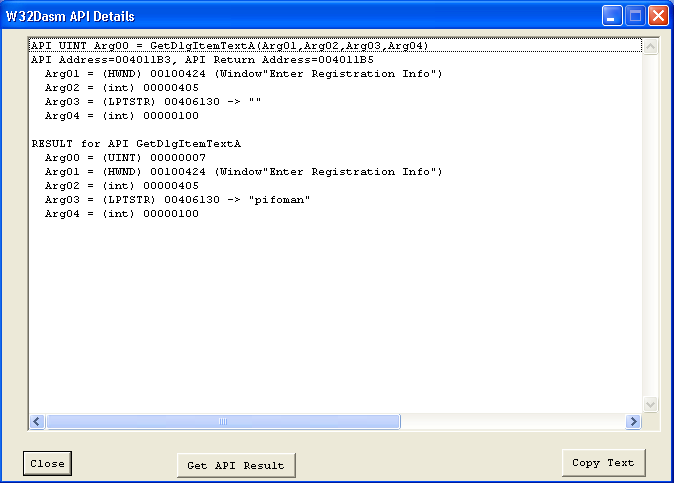Screen dimensions: 674x483
Task: Click the first Arg02 = (int) 00000405 line
Action: pyautogui.click(x=122, y=88)
